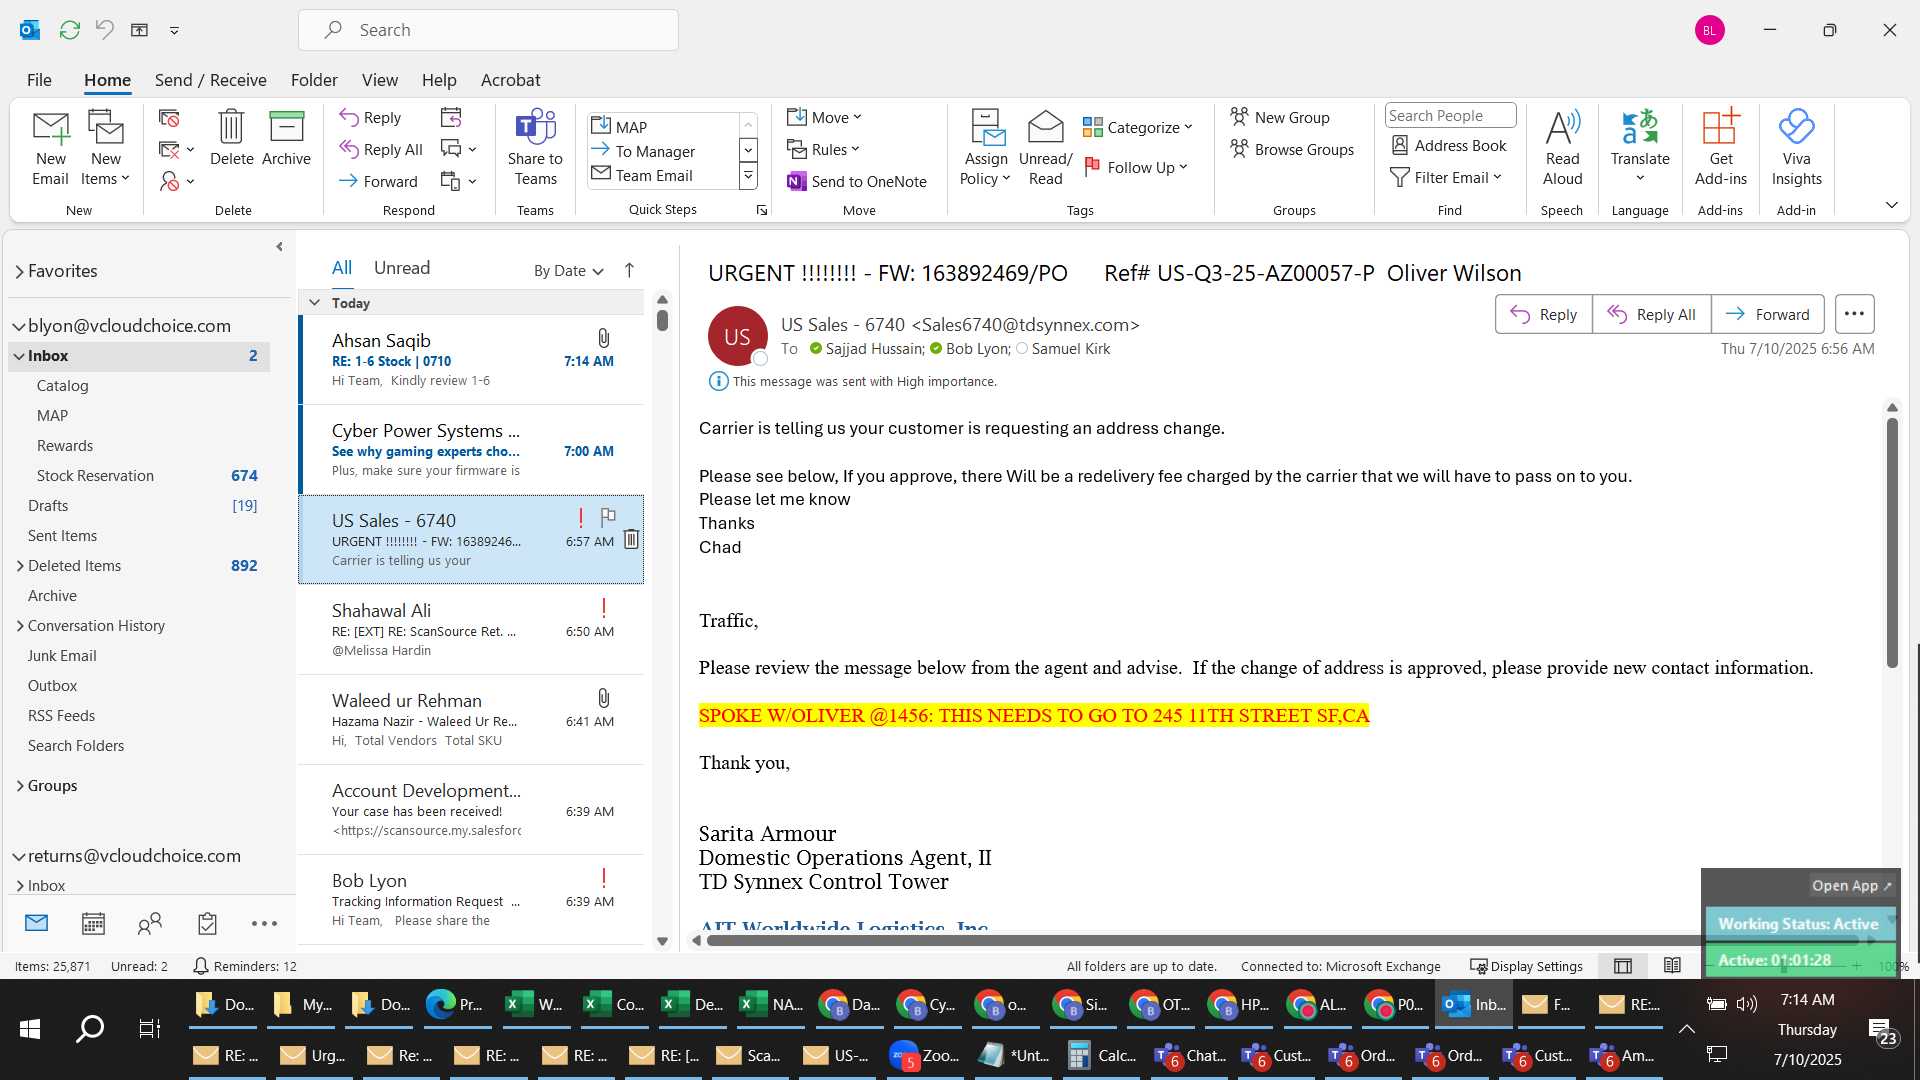Image resolution: width=1920 pixels, height=1080 pixels.
Task: Open the Move dropdown
Action: (824, 117)
